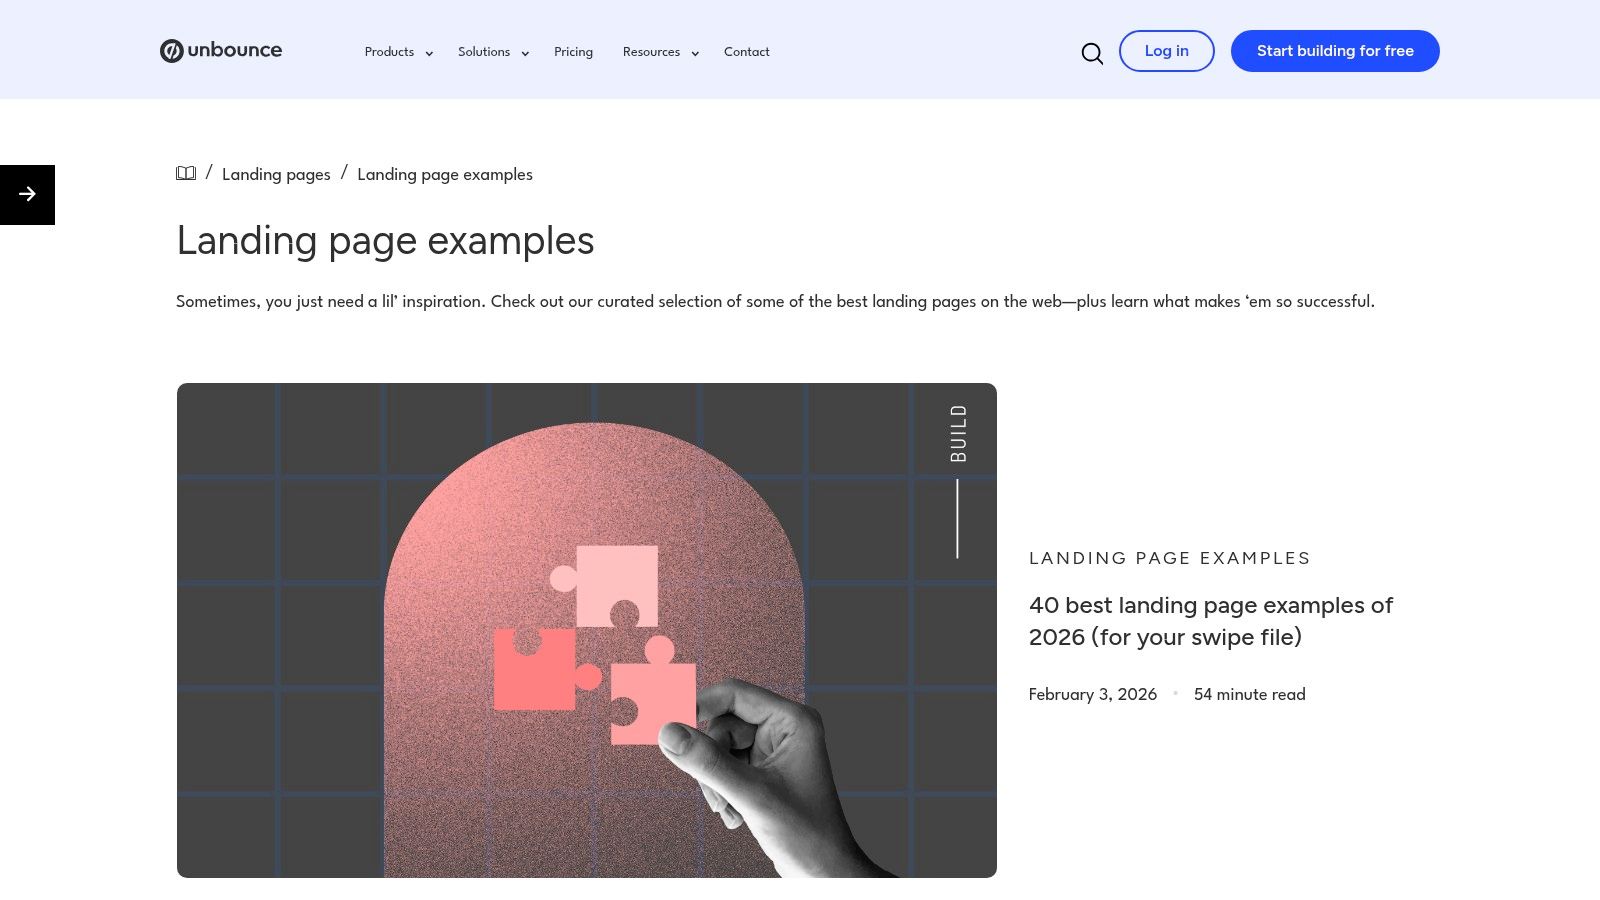The height and width of the screenshot is (900, 1600).
Task: Expand the Resources chevron
Action: (x=695, y=54)
